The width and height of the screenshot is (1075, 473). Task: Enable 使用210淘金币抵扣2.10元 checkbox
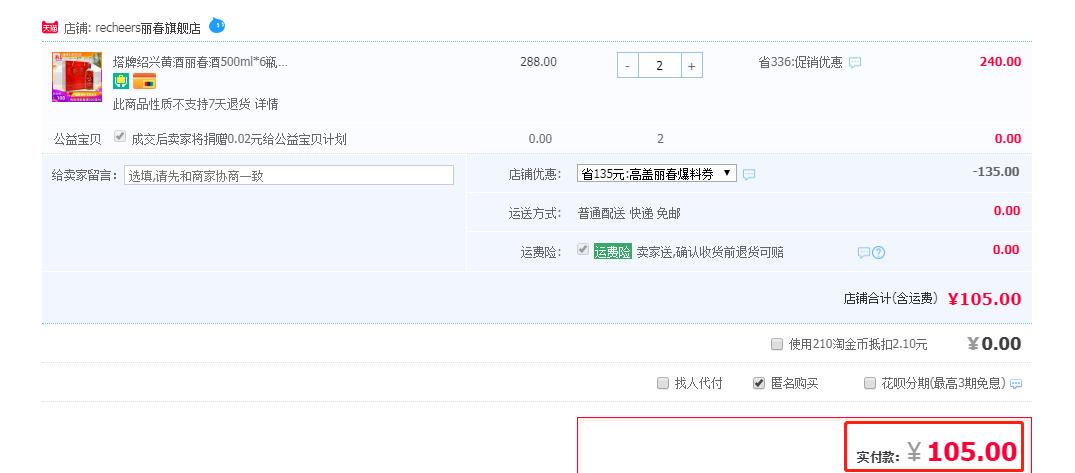click(777, 344)
